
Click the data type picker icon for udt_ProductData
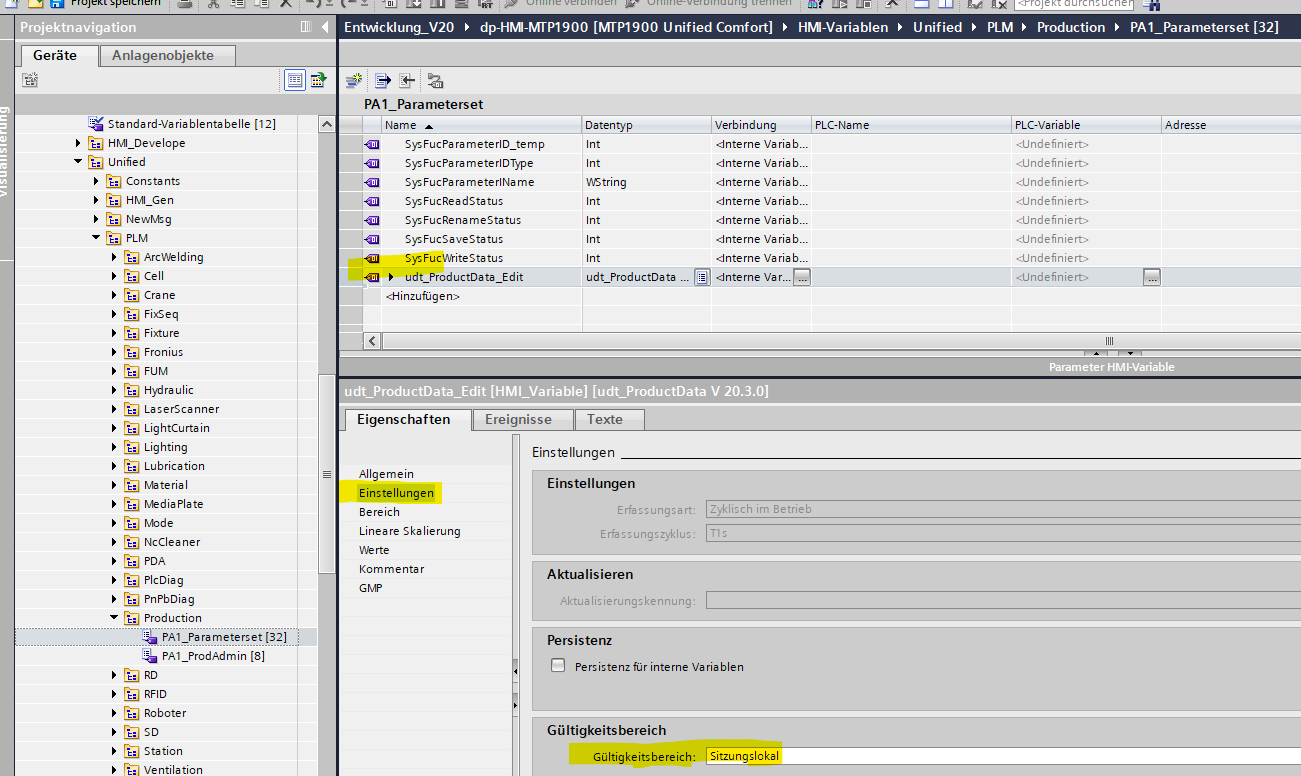click(701, 277)
